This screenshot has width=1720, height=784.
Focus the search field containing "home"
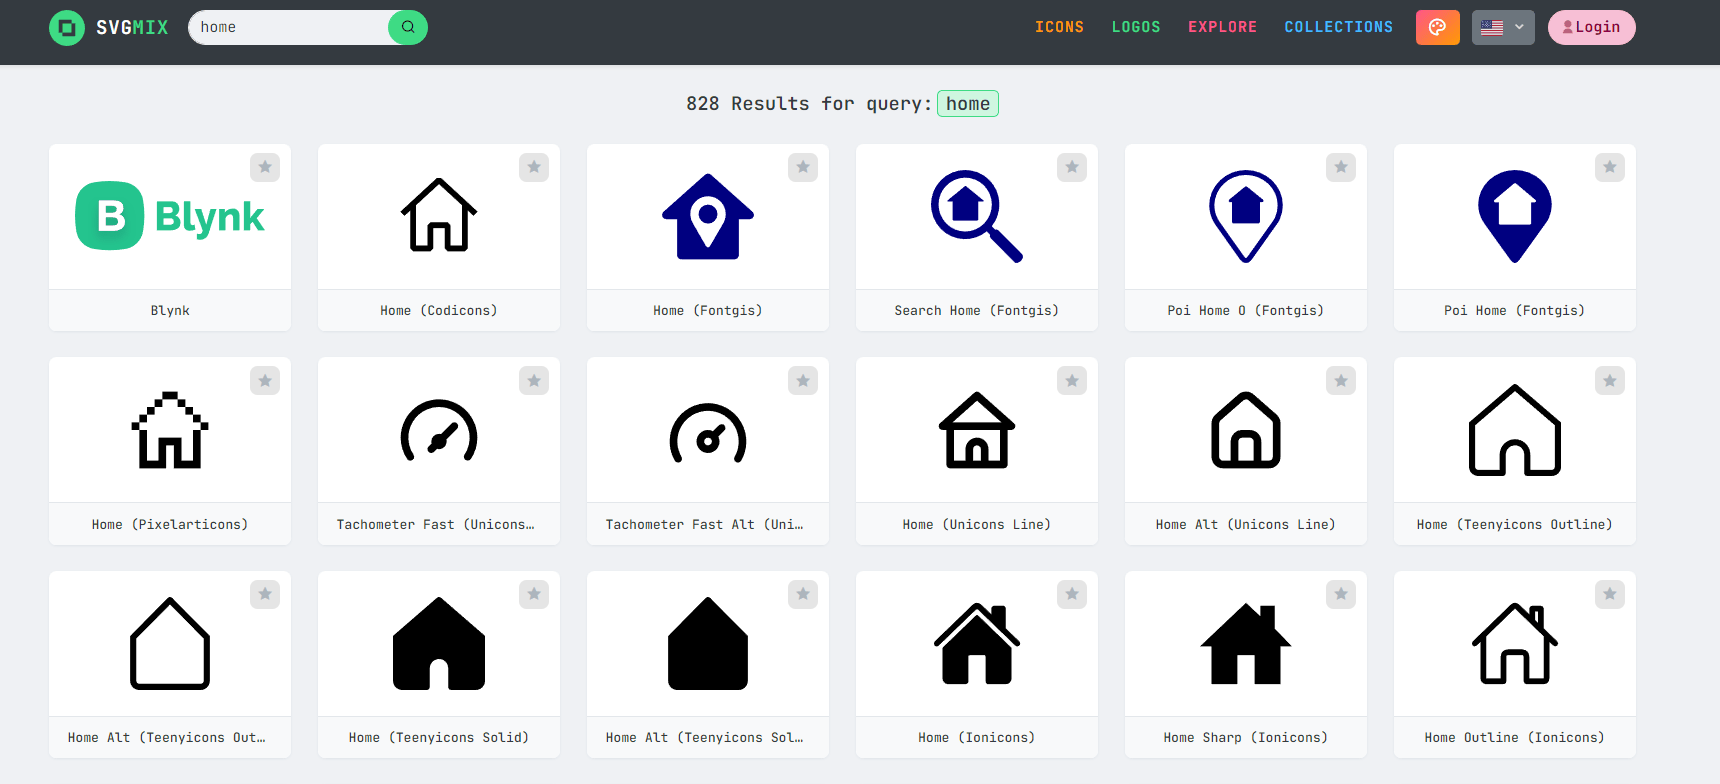[288, 27]
